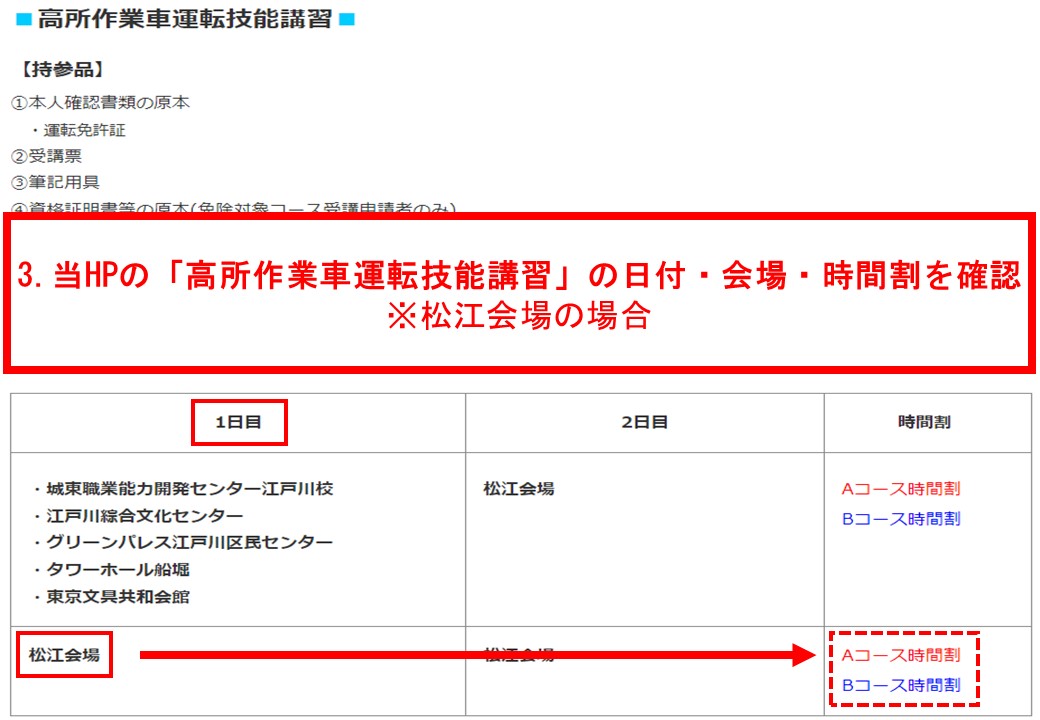Open Bコース時間割 link inside the dashed red box
Screen dimensions: 1040x720
click(900, 685)
